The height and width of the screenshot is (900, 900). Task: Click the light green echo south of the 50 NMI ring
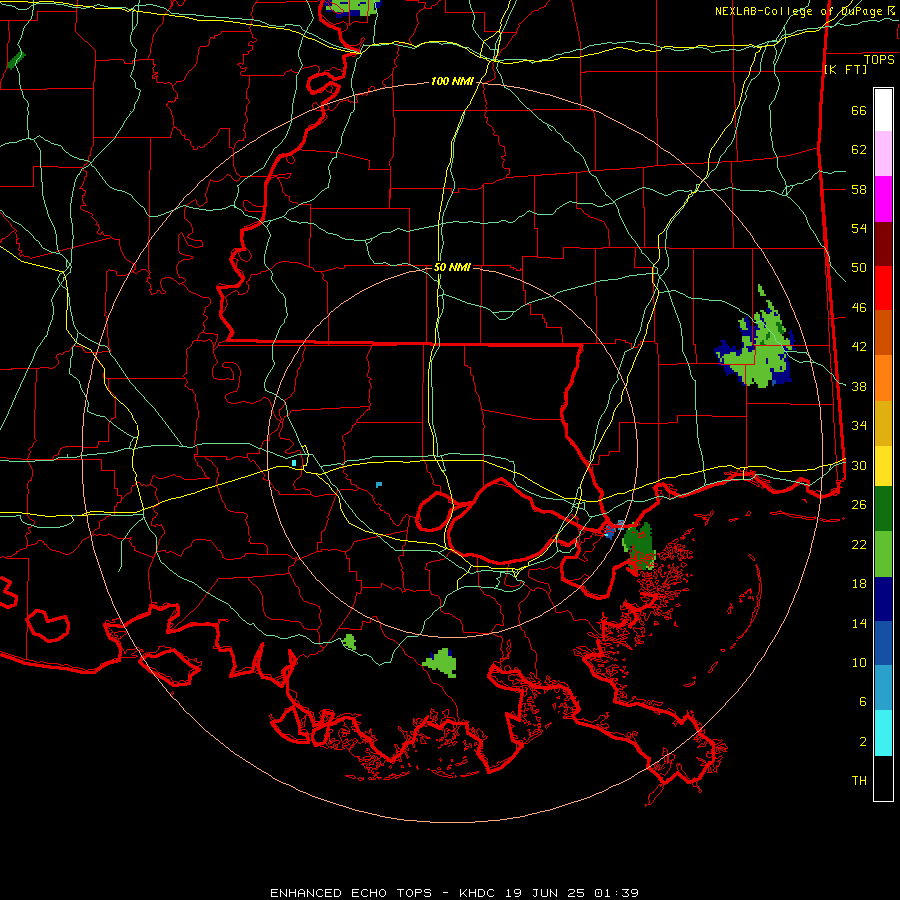pyautogui.click(x=441, y=662)
